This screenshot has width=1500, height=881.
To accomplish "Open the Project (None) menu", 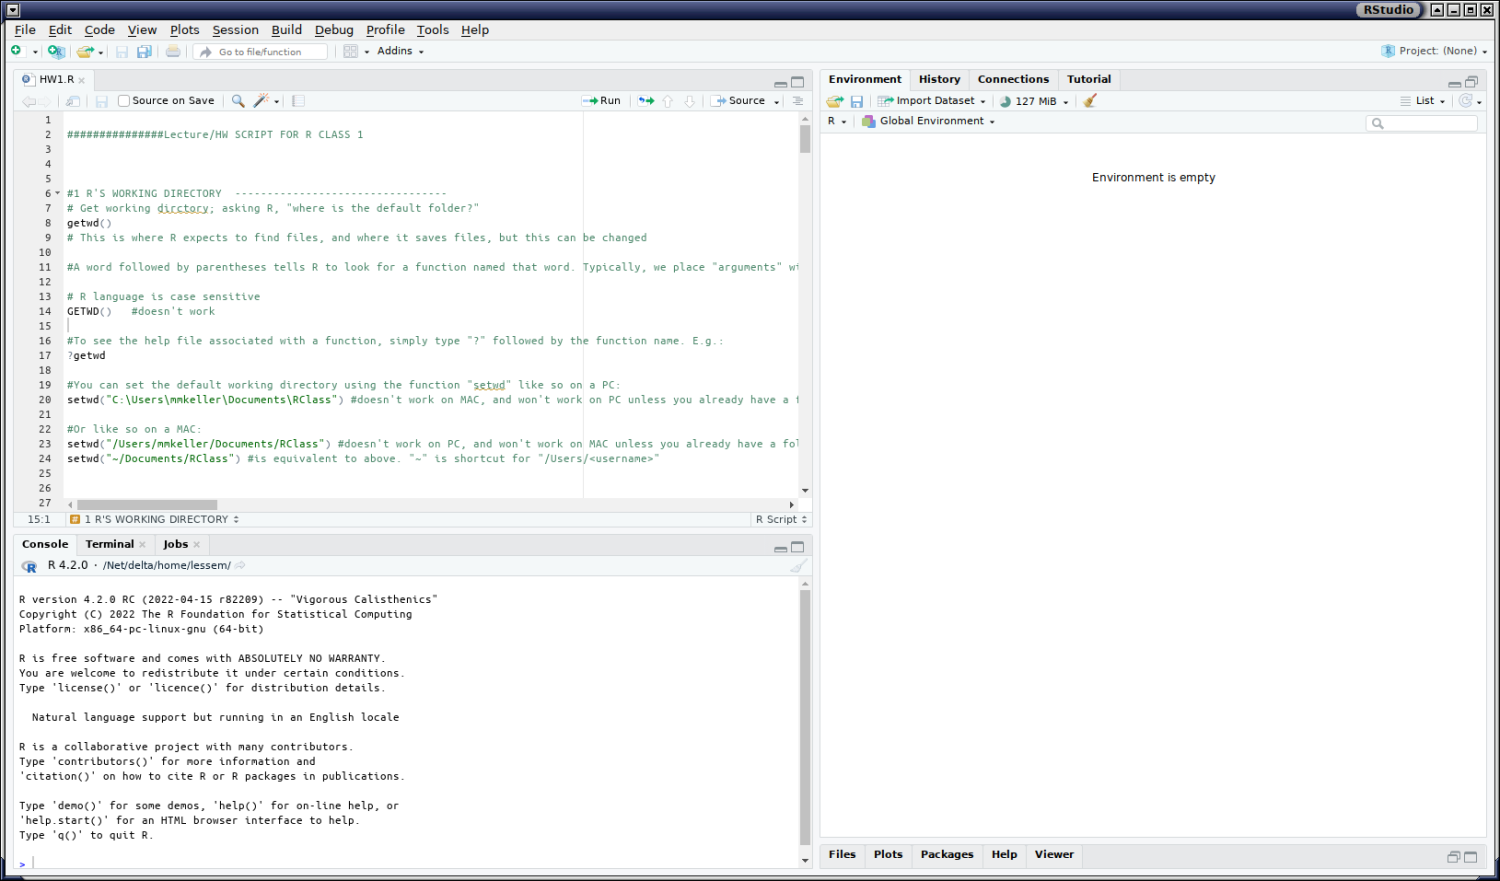I will (x=1433, y=51).
